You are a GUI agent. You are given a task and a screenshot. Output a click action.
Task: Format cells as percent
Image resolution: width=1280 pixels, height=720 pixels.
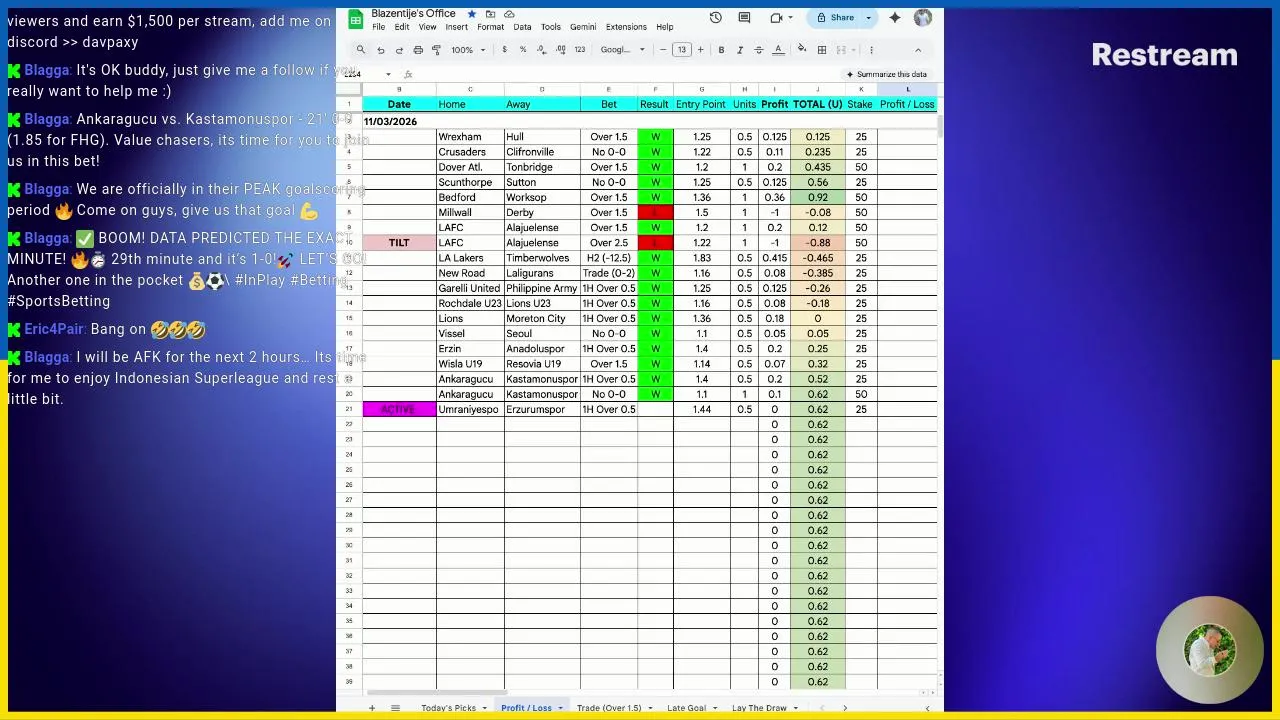[x=522, y=50]
